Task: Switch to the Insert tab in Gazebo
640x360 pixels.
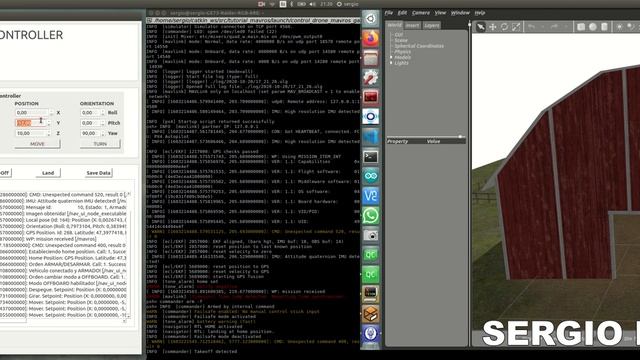Action: pos(412,25)
